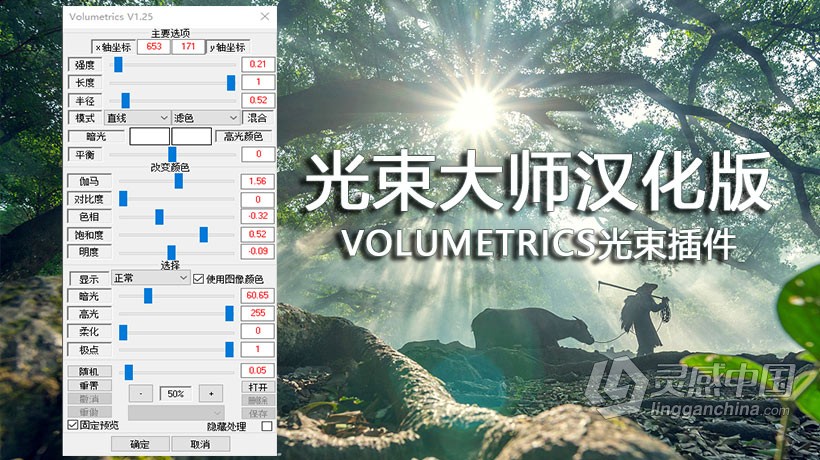Click the 显示 display button
820x460 pixels.
89,279
